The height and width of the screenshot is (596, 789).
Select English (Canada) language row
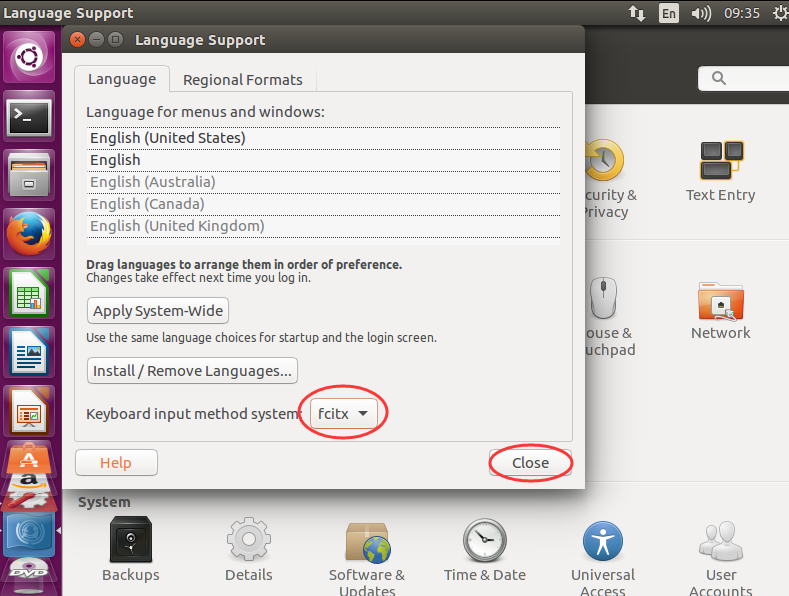coord(323,204)
